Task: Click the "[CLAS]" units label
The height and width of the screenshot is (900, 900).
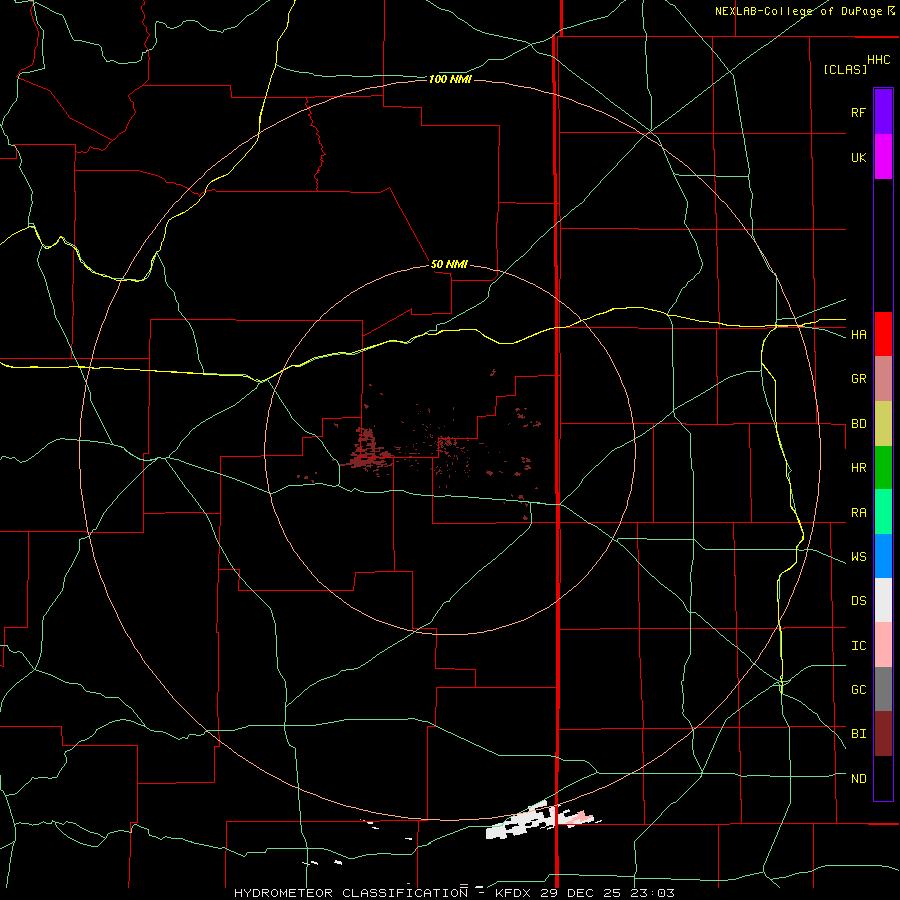Action: point(845,69)
